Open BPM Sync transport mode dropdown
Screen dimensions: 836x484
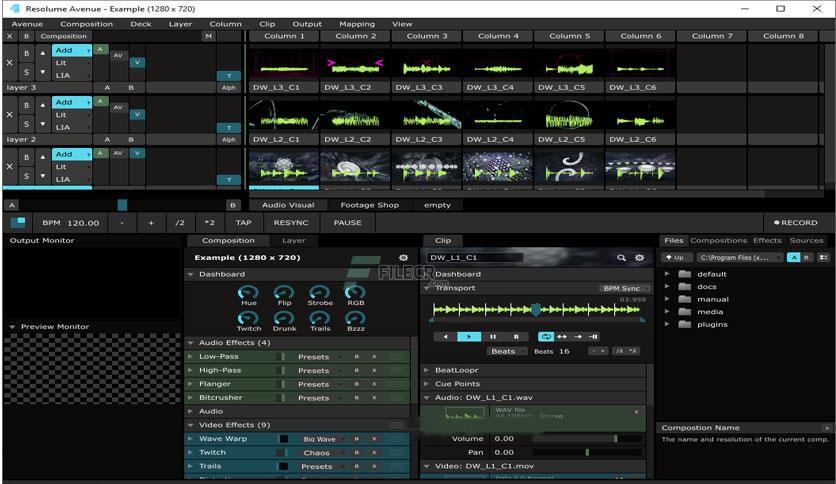pos(624,288)
